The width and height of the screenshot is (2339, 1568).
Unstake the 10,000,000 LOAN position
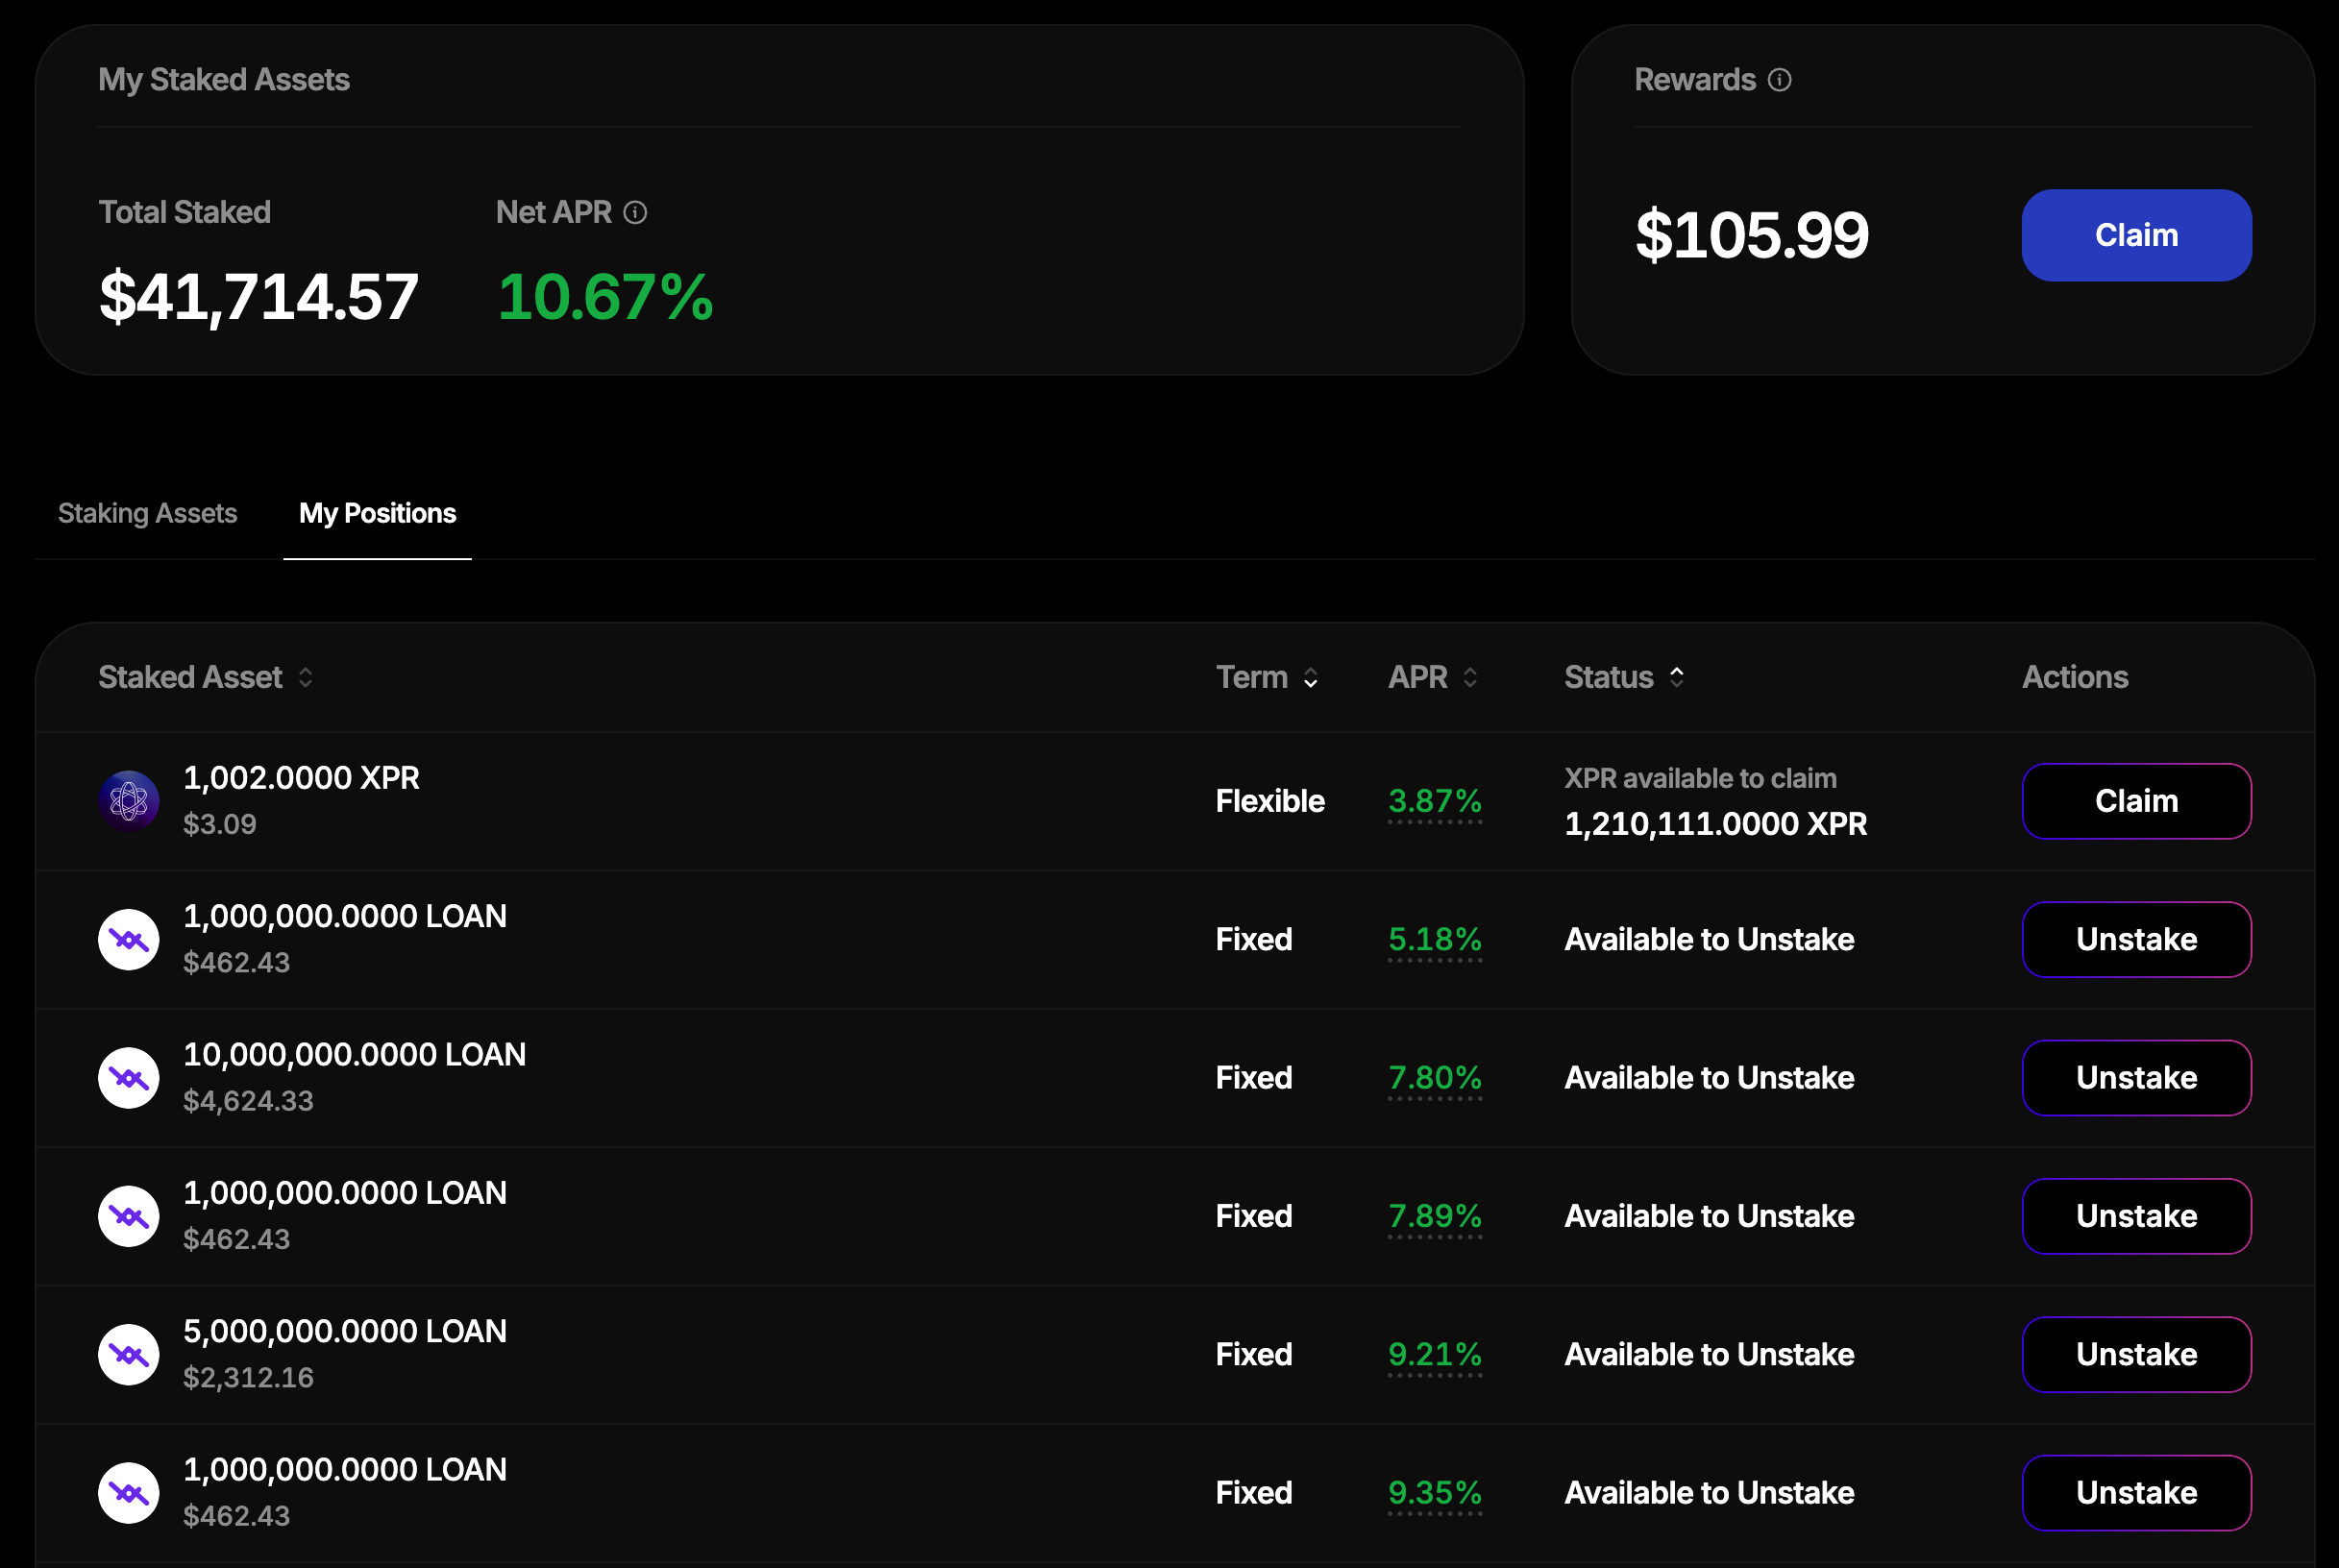click(x=2136, y=1078)
